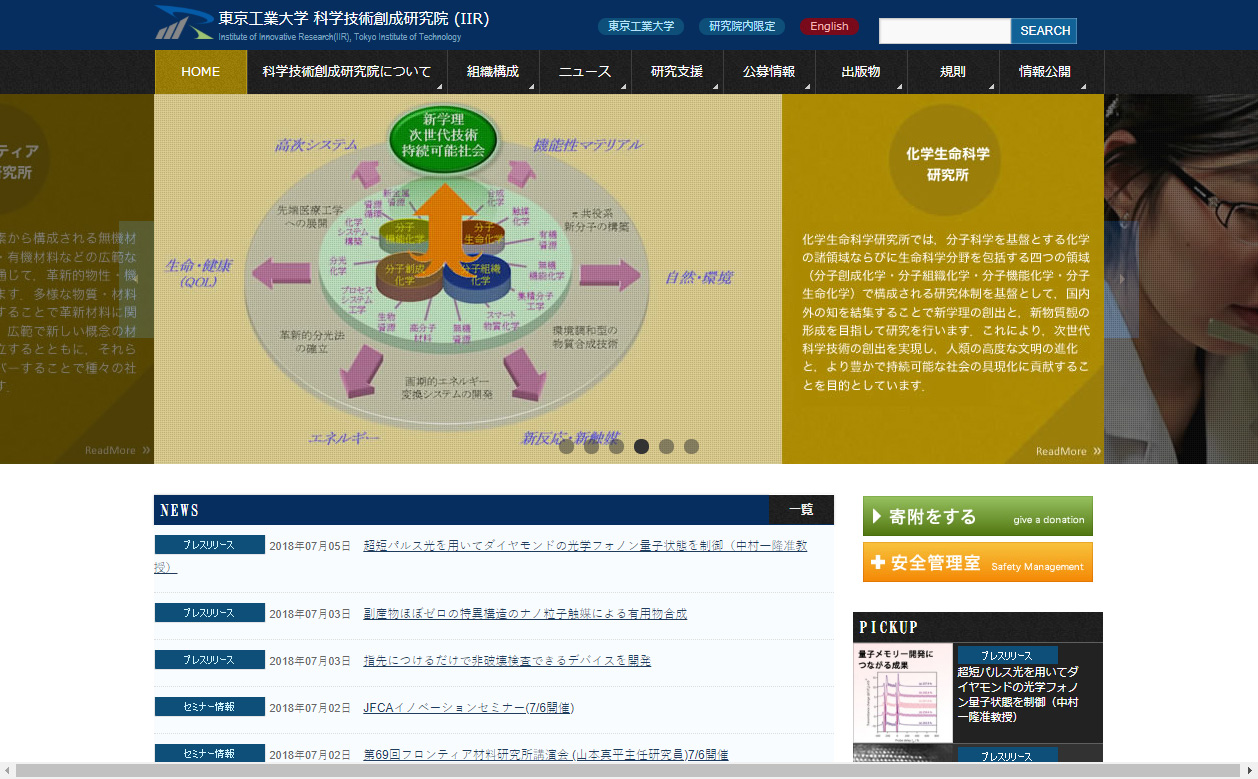Screen dimensions: 1258x779
Task: Open PICKUP article 超短パルス光 title link
Action: 1017,695
